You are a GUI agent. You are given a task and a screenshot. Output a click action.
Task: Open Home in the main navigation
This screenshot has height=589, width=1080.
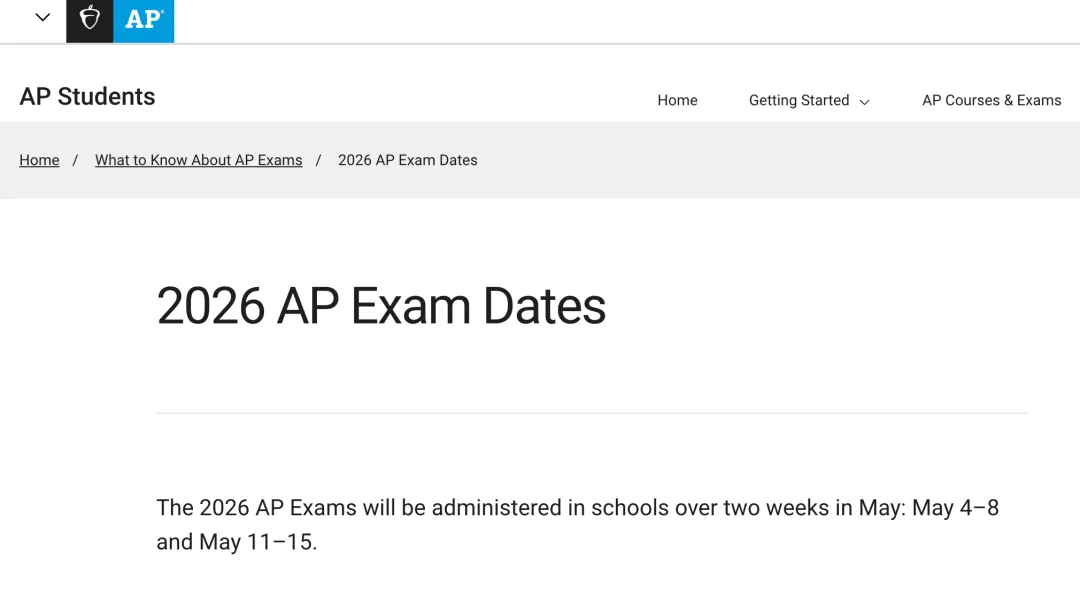pos(677,100)
